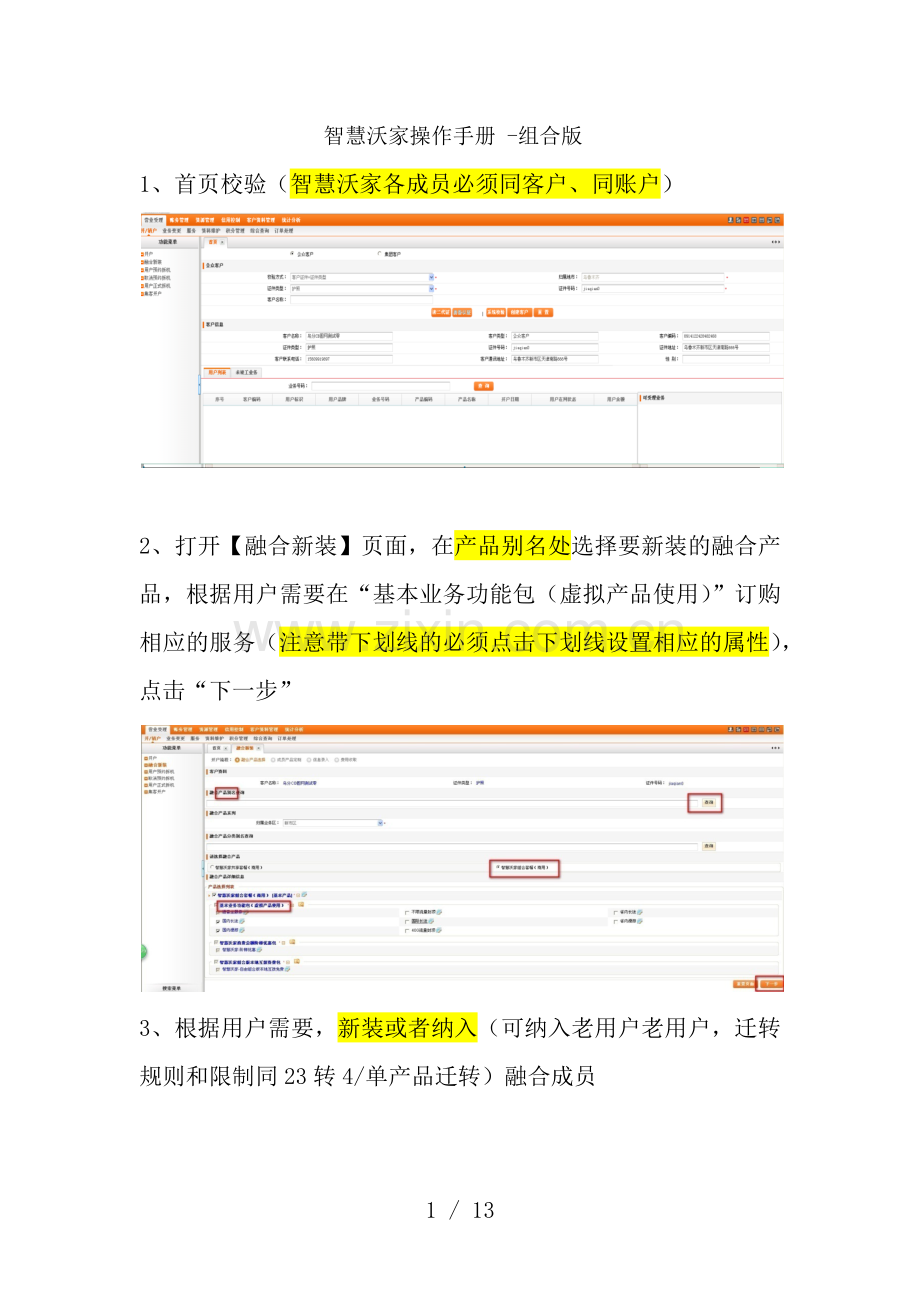Click info icon next to 不限流量封顶
The image size is (920, 1302).
439,912
